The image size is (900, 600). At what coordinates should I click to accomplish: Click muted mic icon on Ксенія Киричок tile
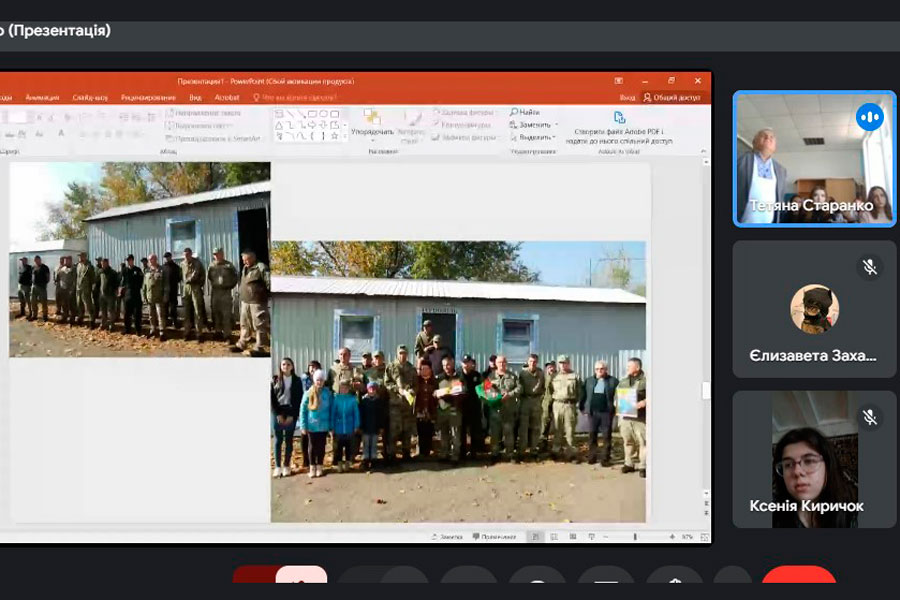tap(870, 417)
